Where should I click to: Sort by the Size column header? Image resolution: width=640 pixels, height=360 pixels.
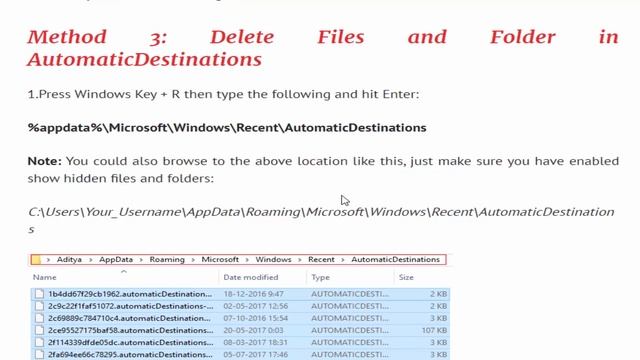coord(406,277)
